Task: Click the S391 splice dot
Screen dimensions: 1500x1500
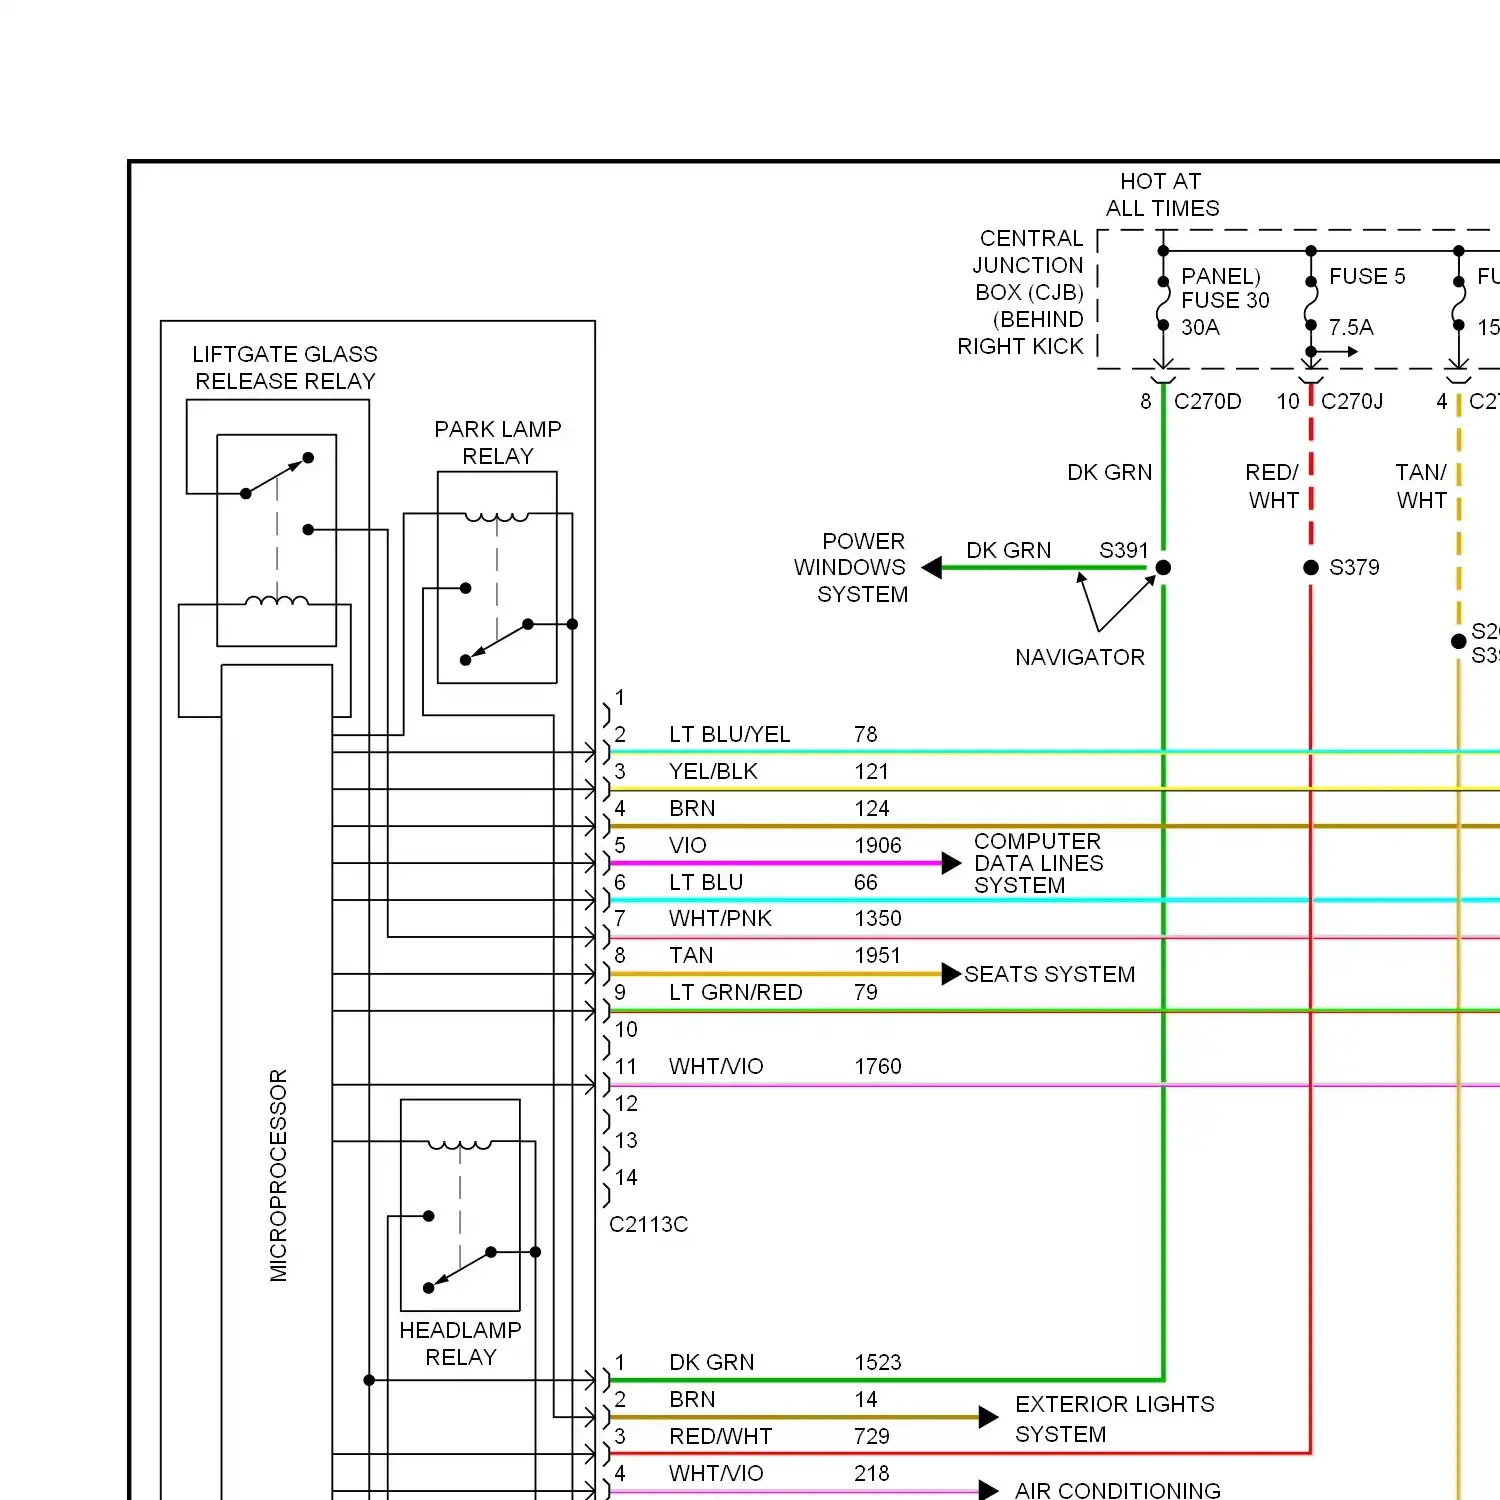Action: tap(1163, 568)
